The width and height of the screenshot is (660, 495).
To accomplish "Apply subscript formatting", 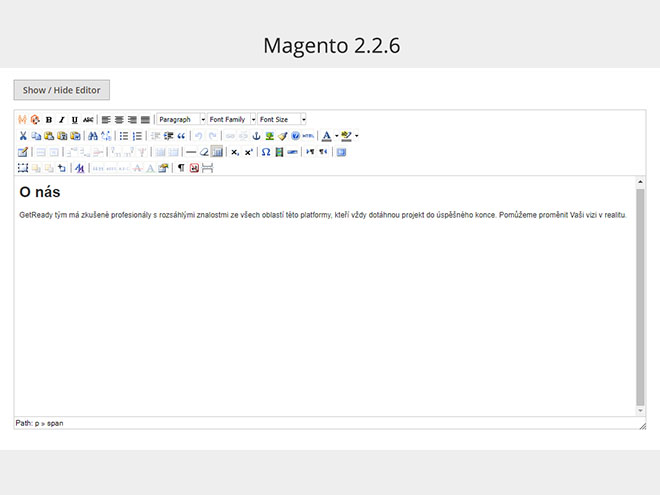I will (x=235, y=152).
